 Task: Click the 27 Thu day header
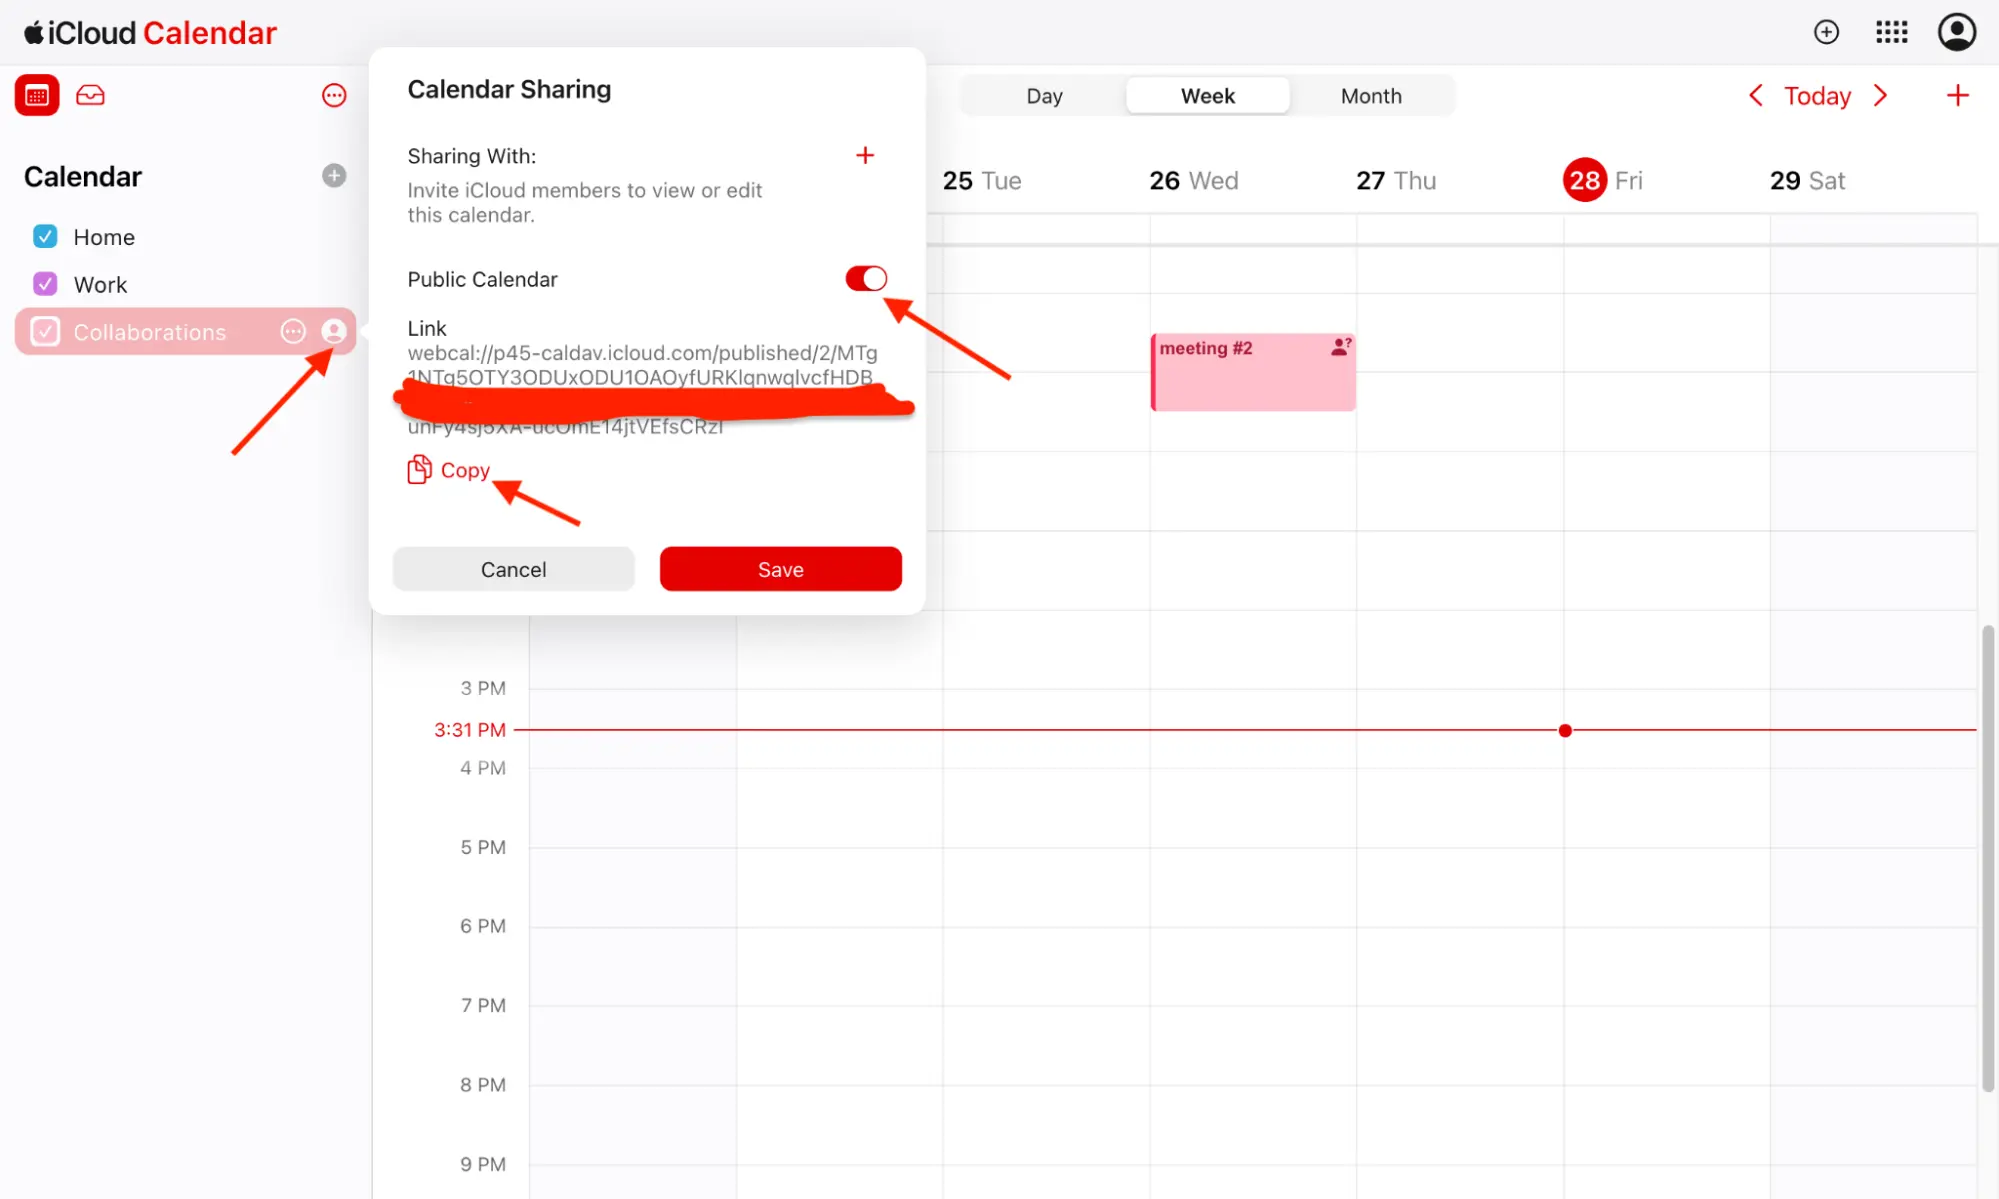[x=1395, y=181]
